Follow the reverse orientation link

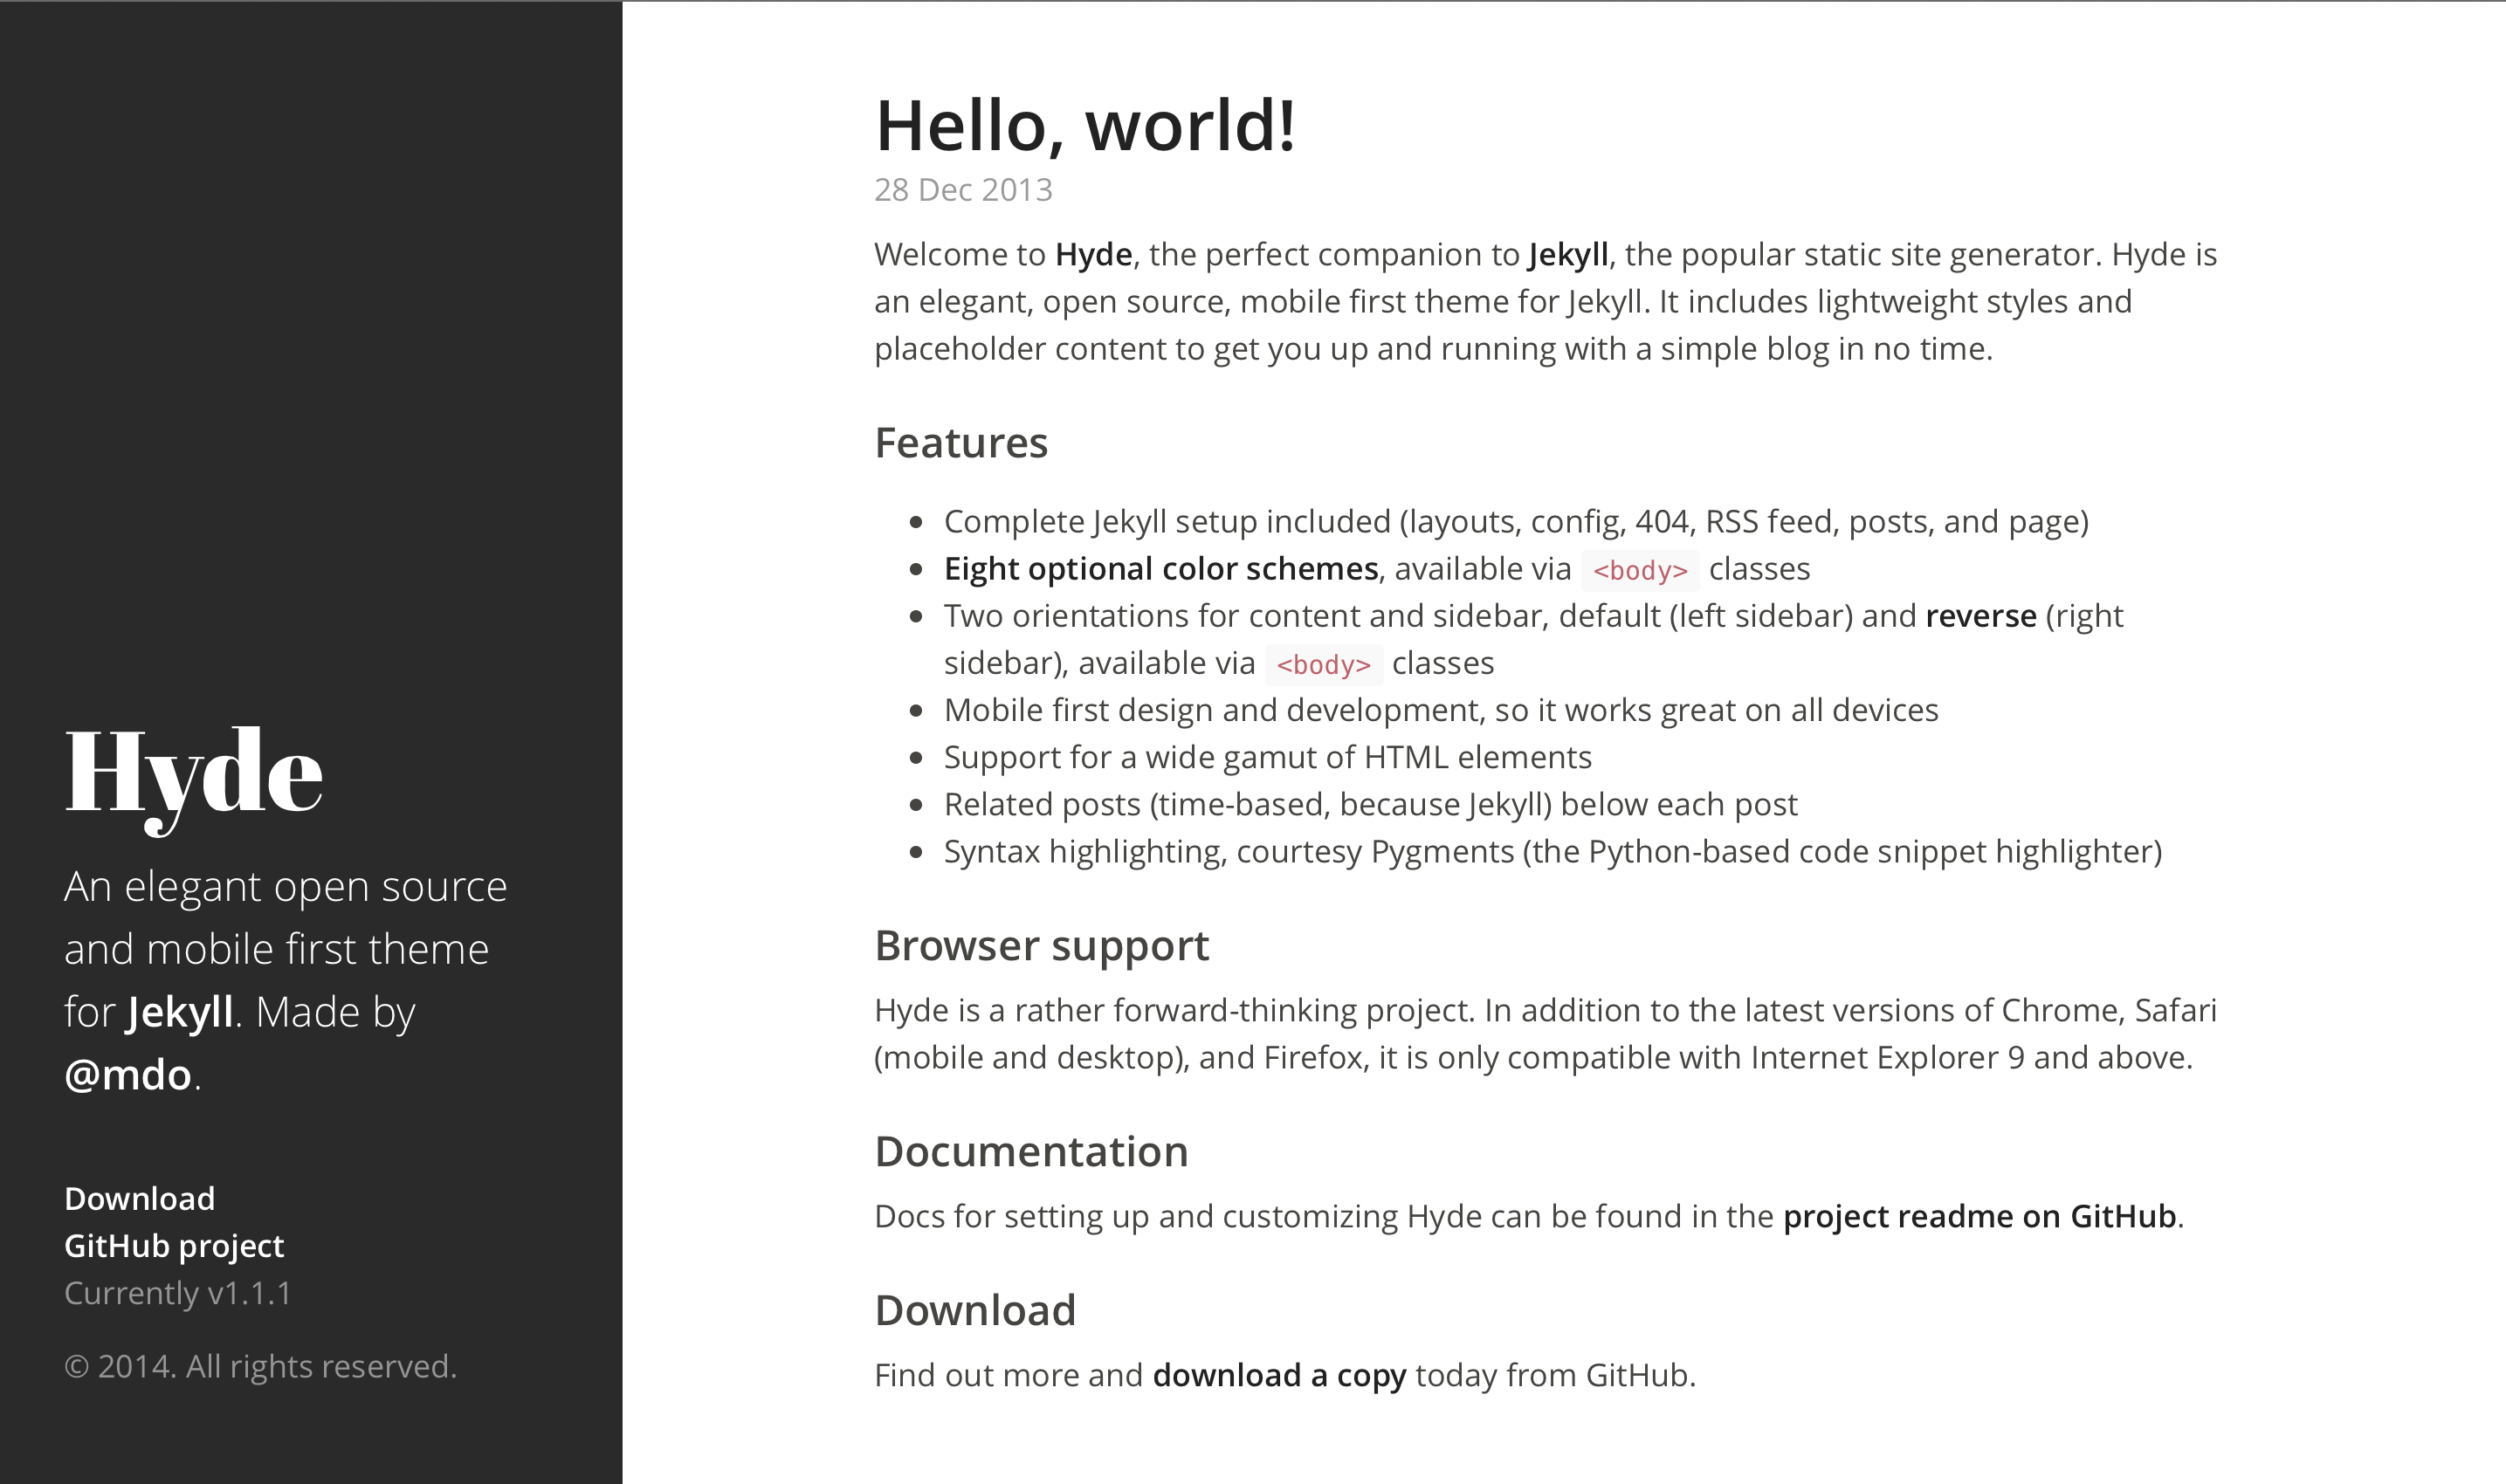click(1981, 615)
